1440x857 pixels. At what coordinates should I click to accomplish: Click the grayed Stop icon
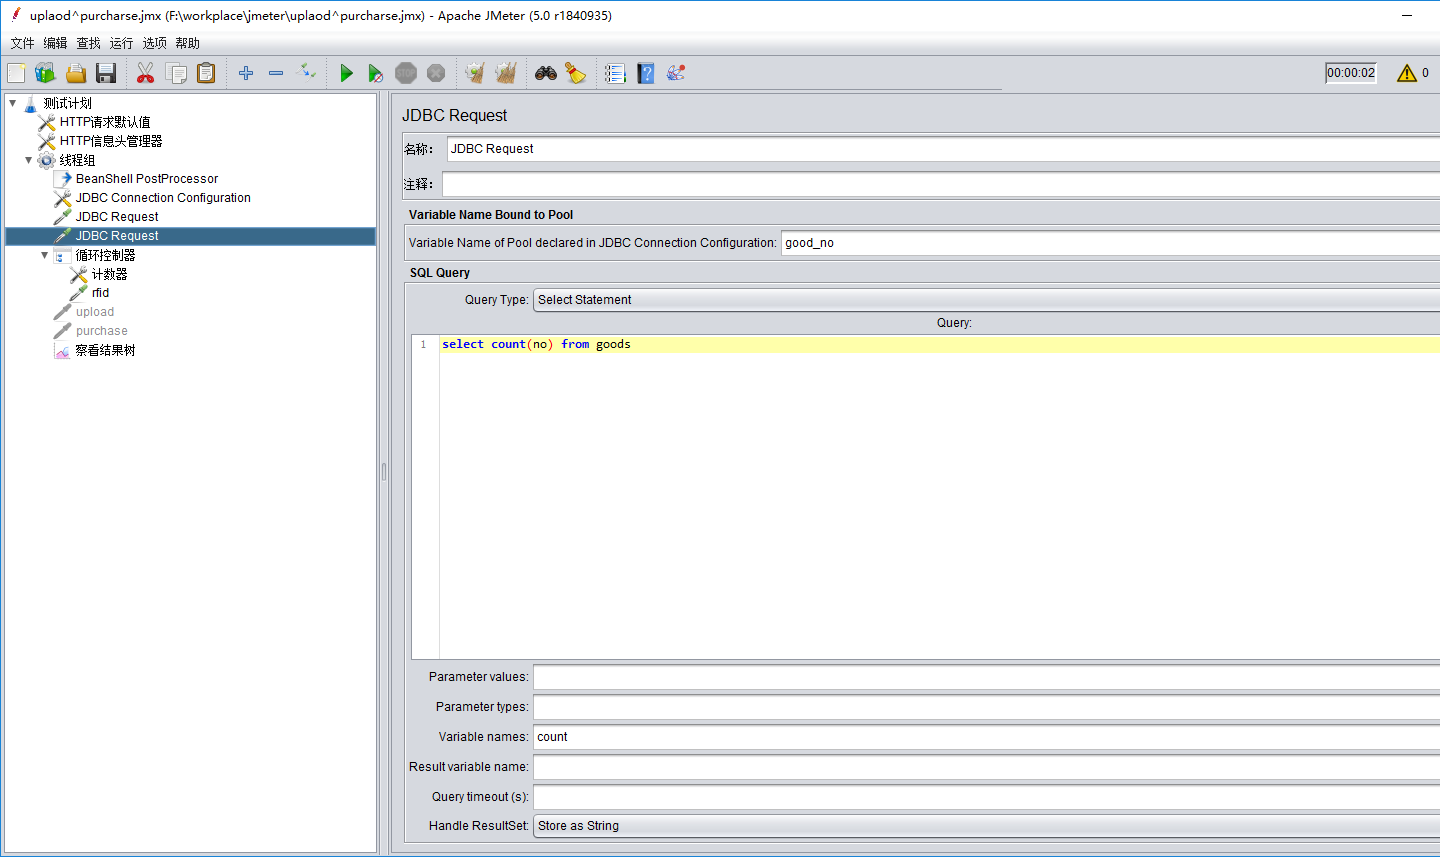(406, 73)
